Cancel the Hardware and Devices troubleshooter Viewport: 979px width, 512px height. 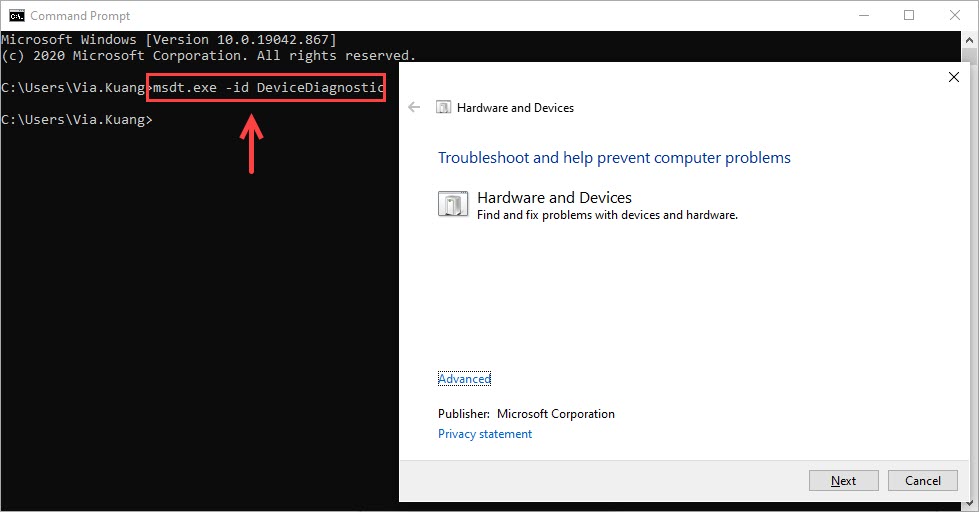922,480
